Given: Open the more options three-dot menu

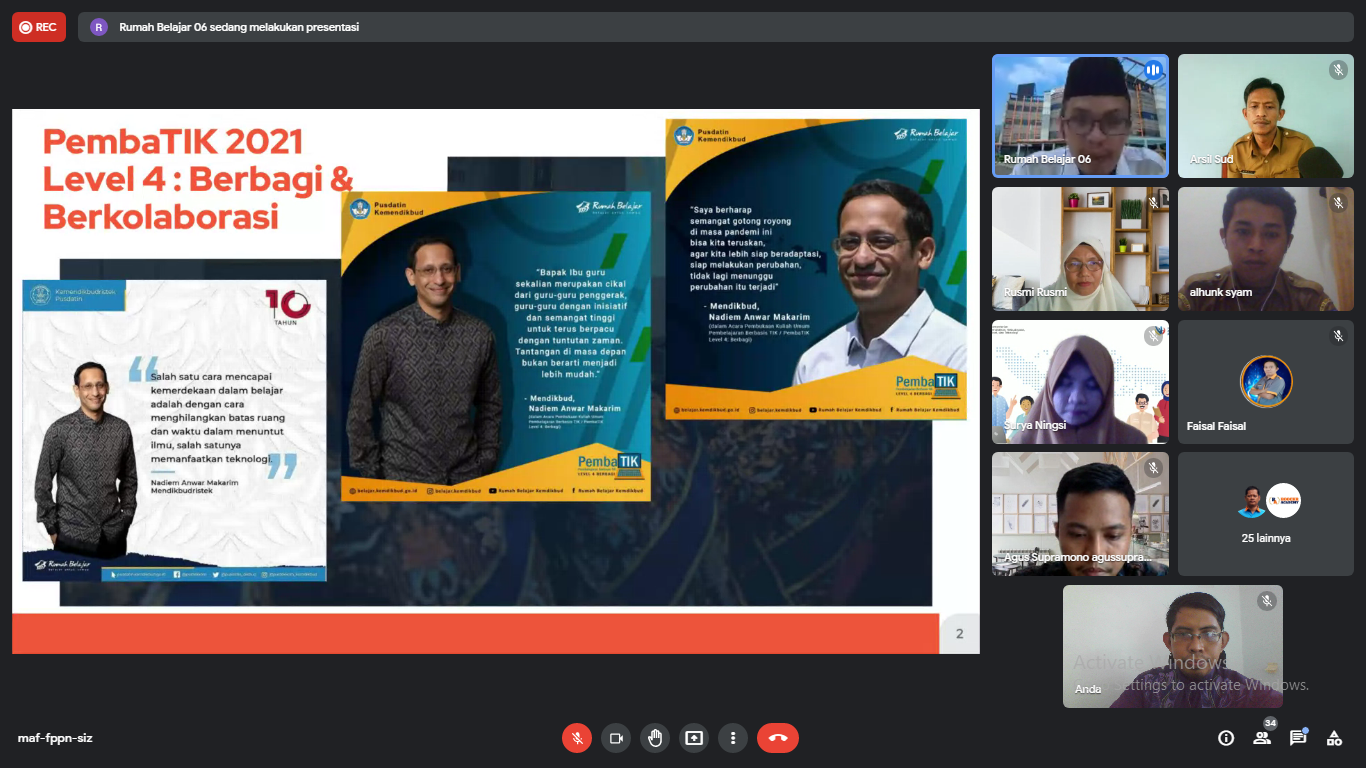Looking at the screenshot, I should click(733, 738).
